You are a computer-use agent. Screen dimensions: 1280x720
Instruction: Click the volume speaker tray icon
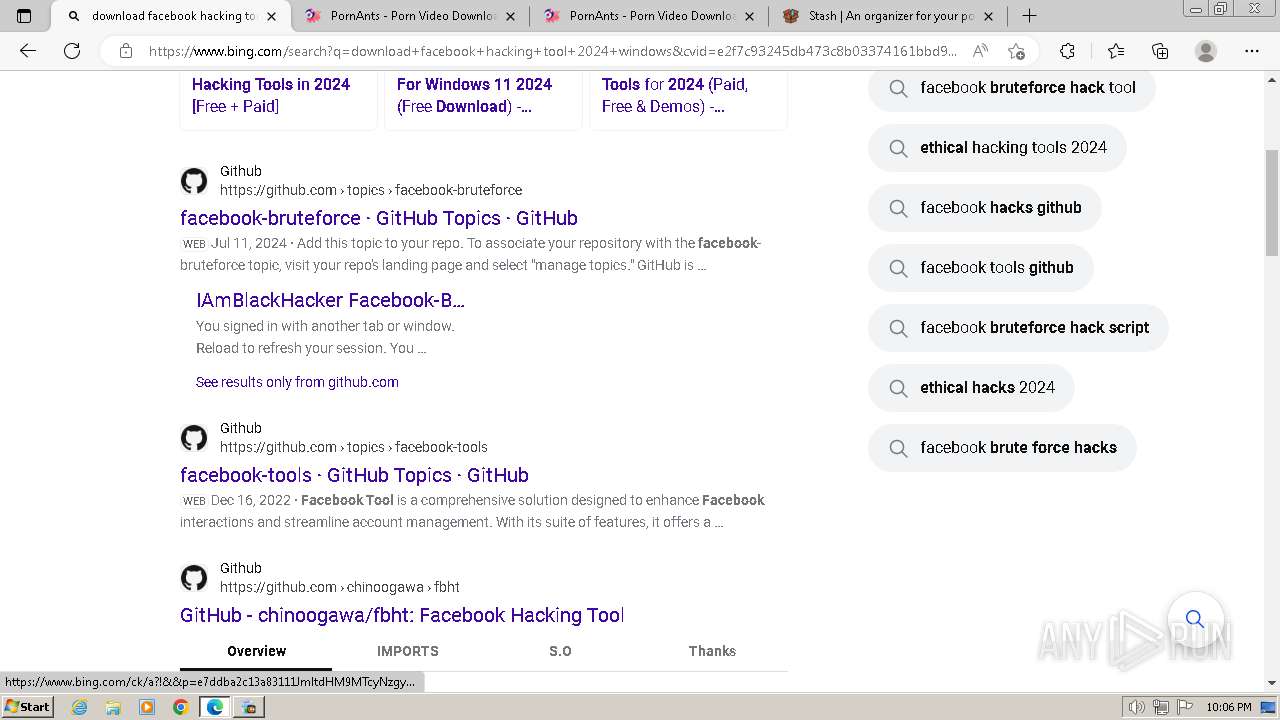coord(1137,707)
